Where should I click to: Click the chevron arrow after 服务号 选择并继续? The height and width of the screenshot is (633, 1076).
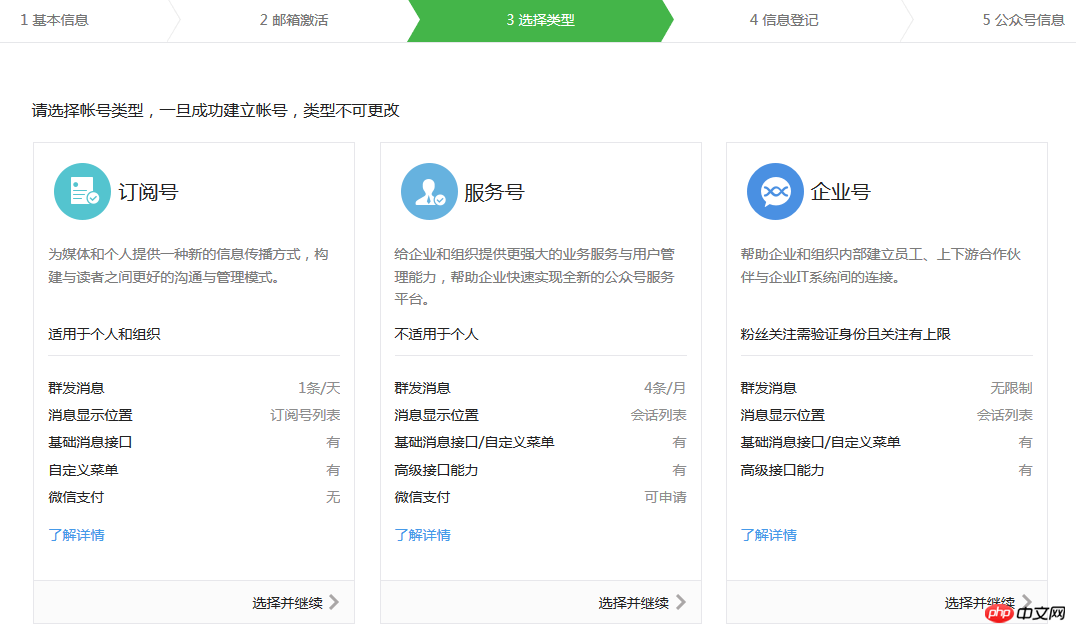[x=683, y=602]
